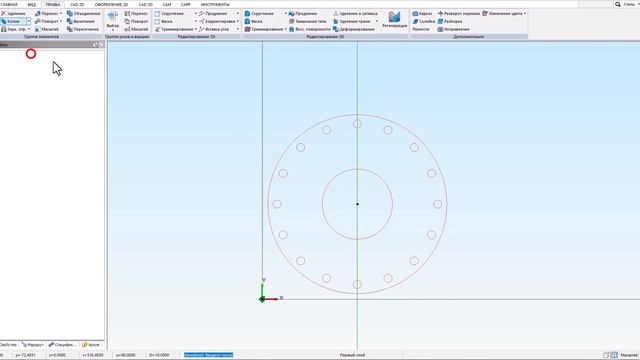The width and height of the screenshot is (640, 360).
Task: Select the Удаление tool in element group
Action: tap(13, 13)
